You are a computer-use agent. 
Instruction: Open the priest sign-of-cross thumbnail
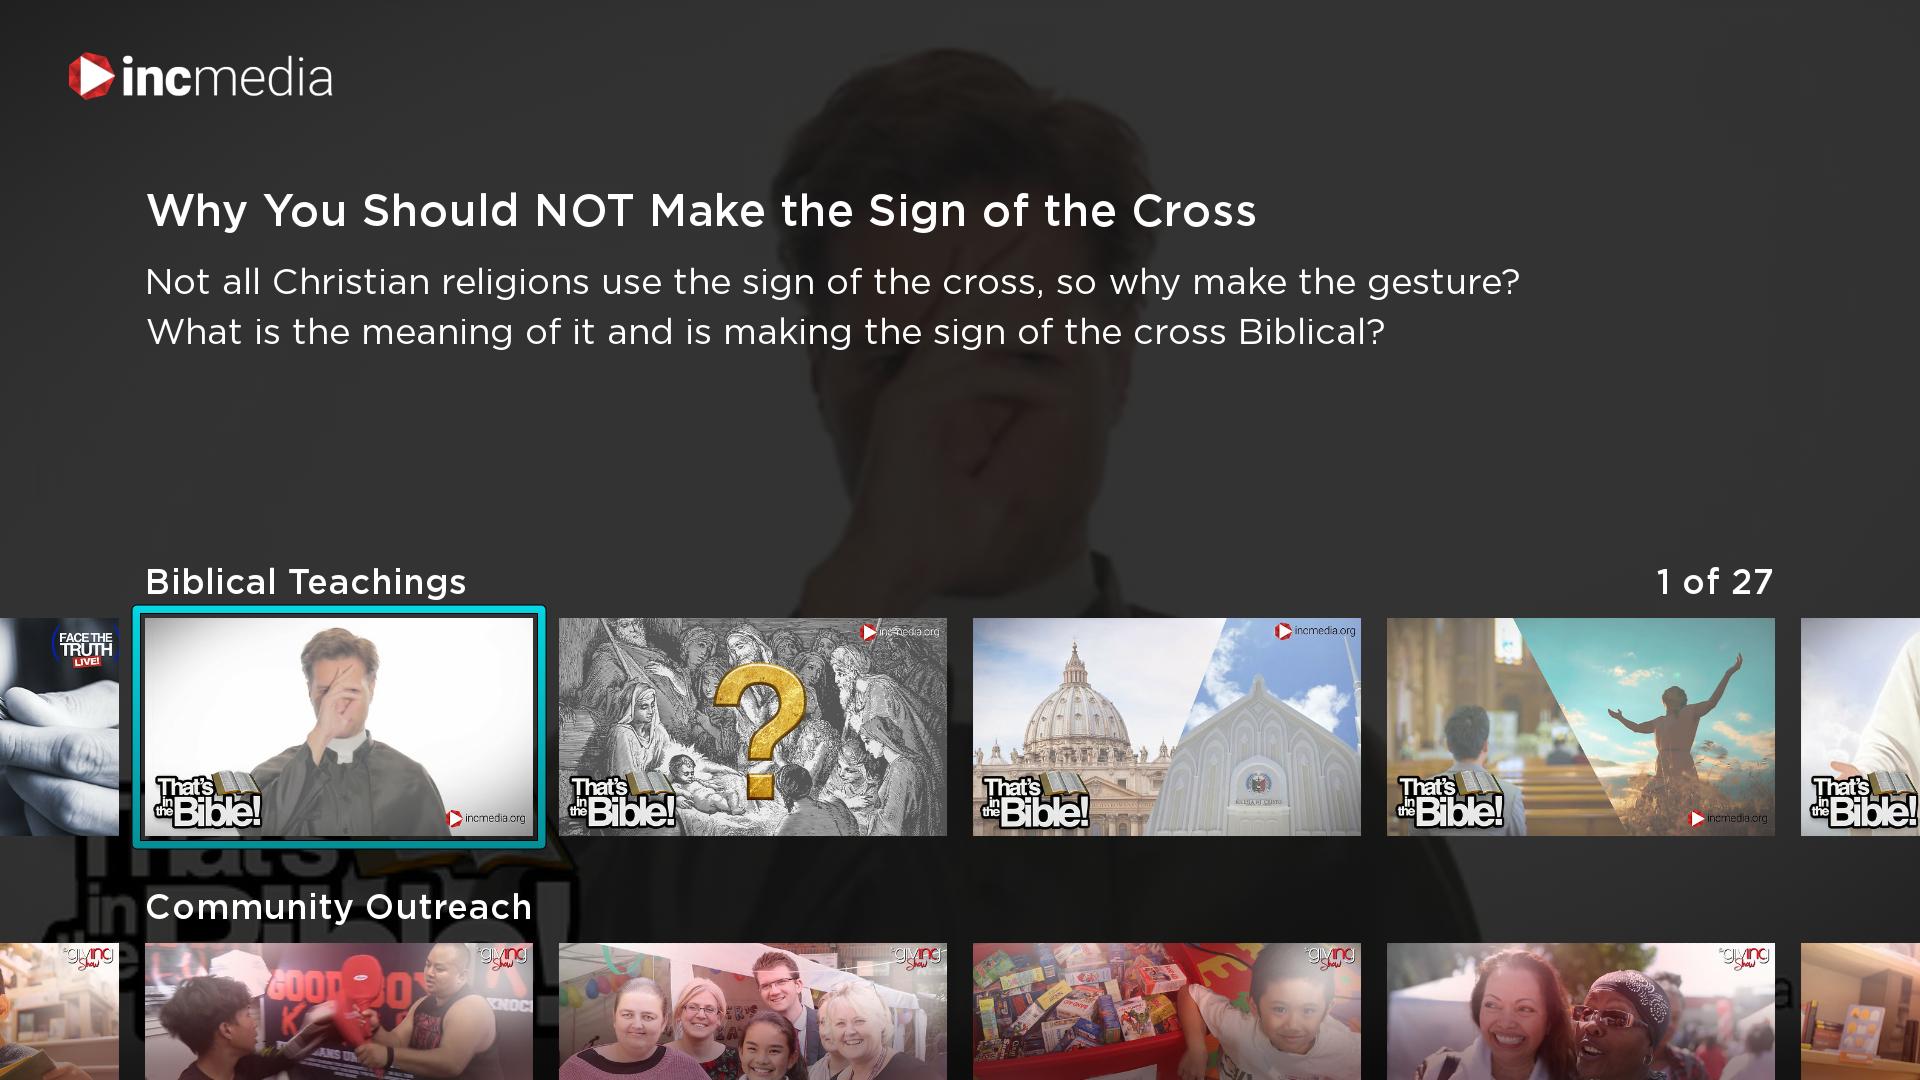click(339, 727)
